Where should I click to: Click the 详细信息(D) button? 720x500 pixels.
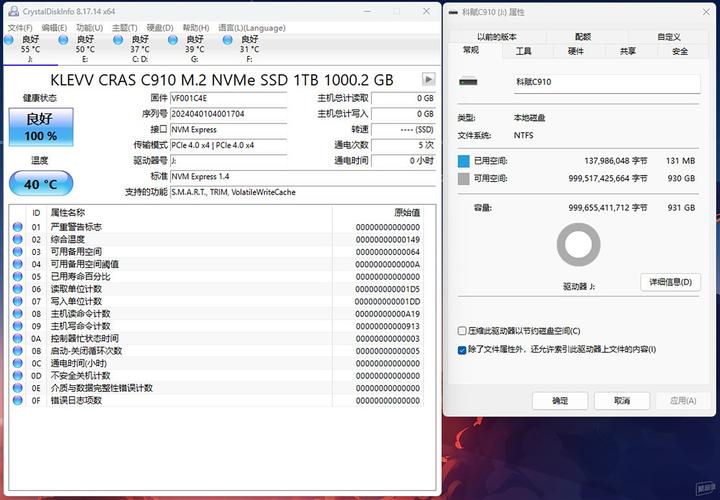click(670, 282)
